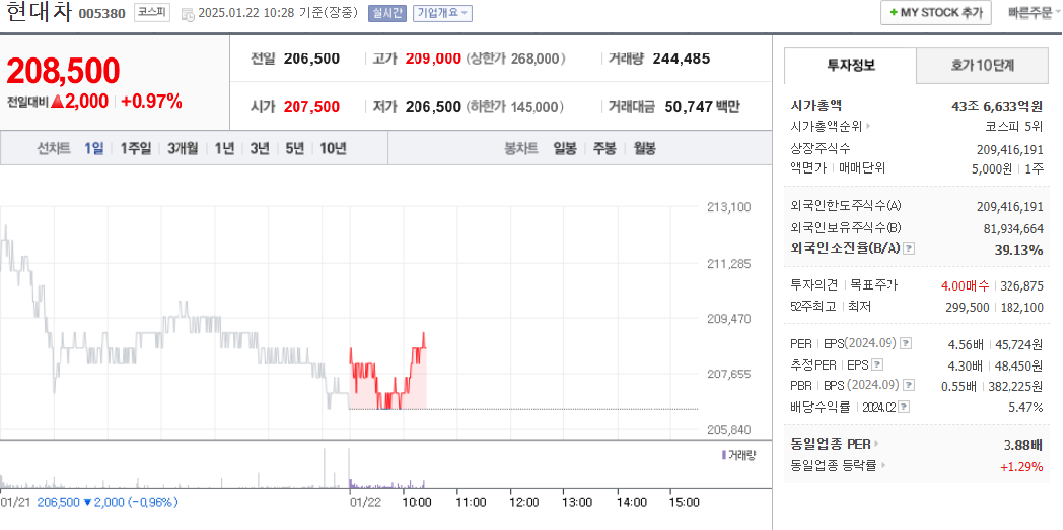Viewport: 1063px width, 530px height.
Task: Select 5년 line chart period
Action: [295, 148]
